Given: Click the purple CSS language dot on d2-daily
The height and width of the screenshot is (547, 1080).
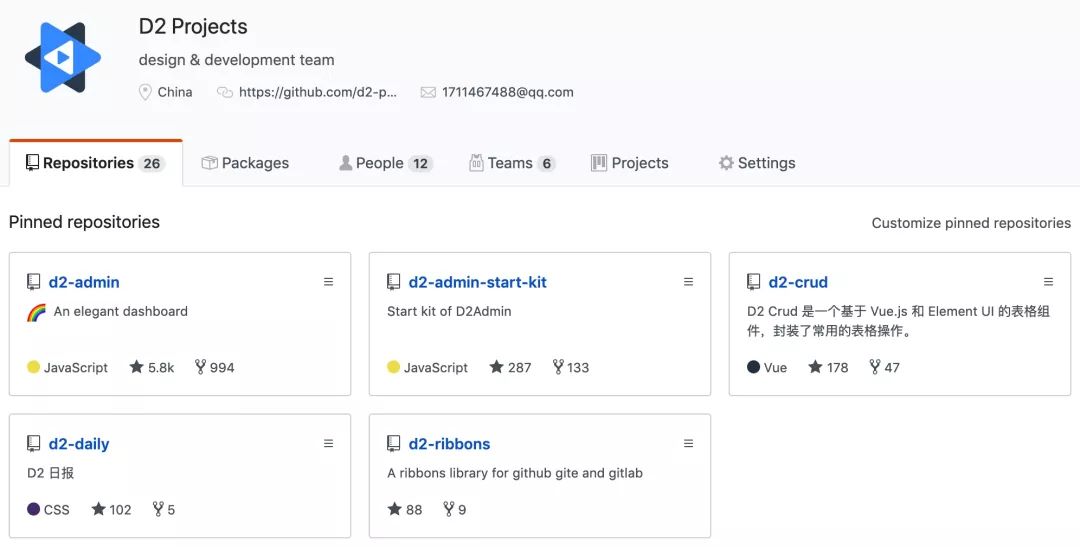Looking at the screenshot, I should [x=33, y=510].
